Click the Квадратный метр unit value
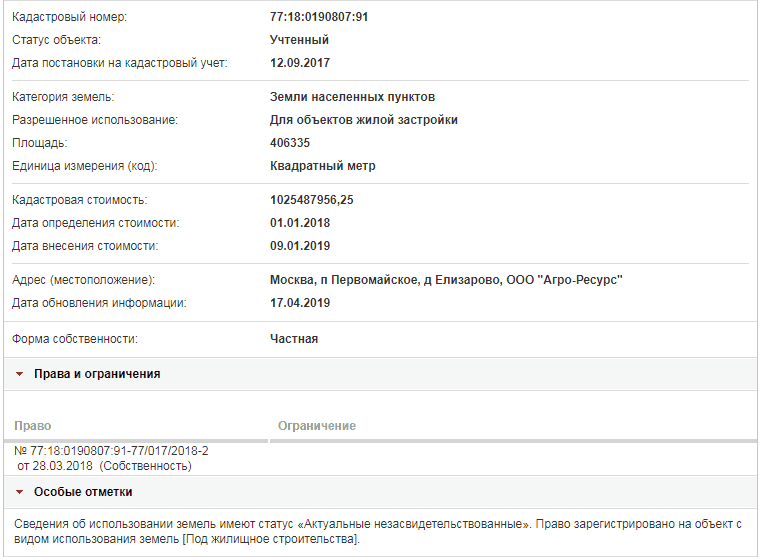760x557 pixels. click(322, 166)
